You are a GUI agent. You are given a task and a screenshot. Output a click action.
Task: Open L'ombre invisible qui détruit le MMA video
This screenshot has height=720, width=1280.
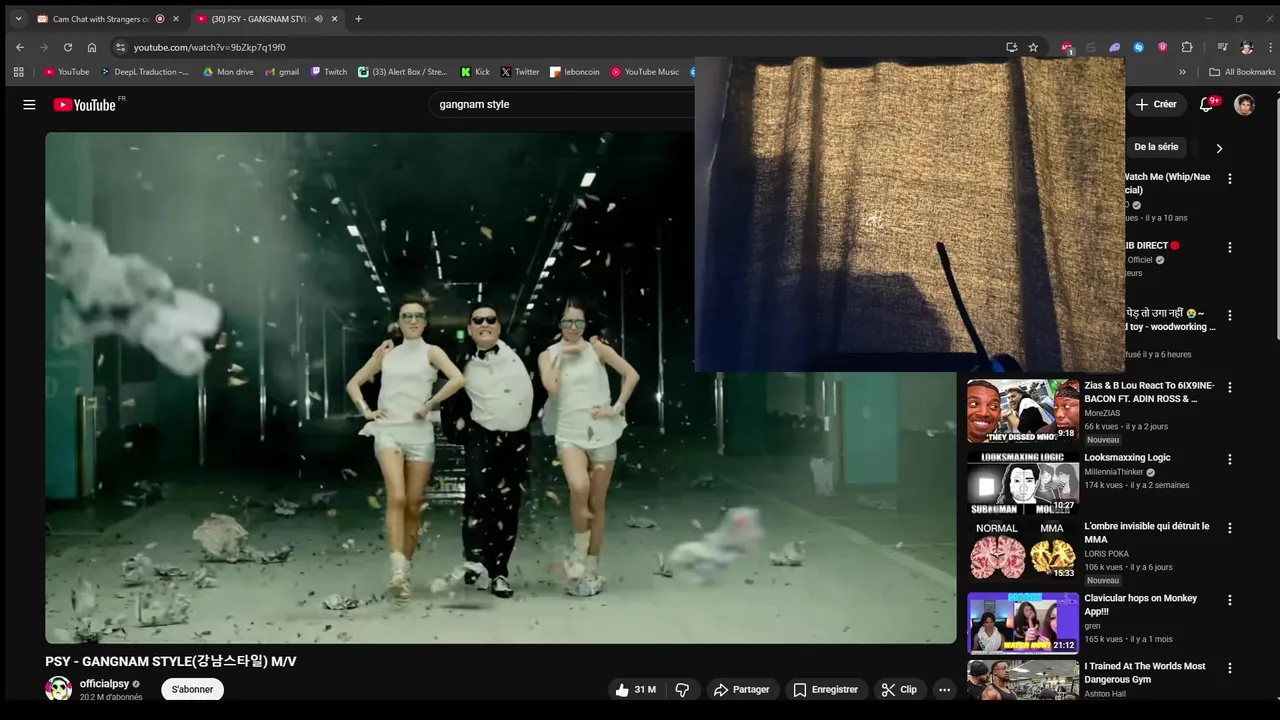click(1147, 533)
